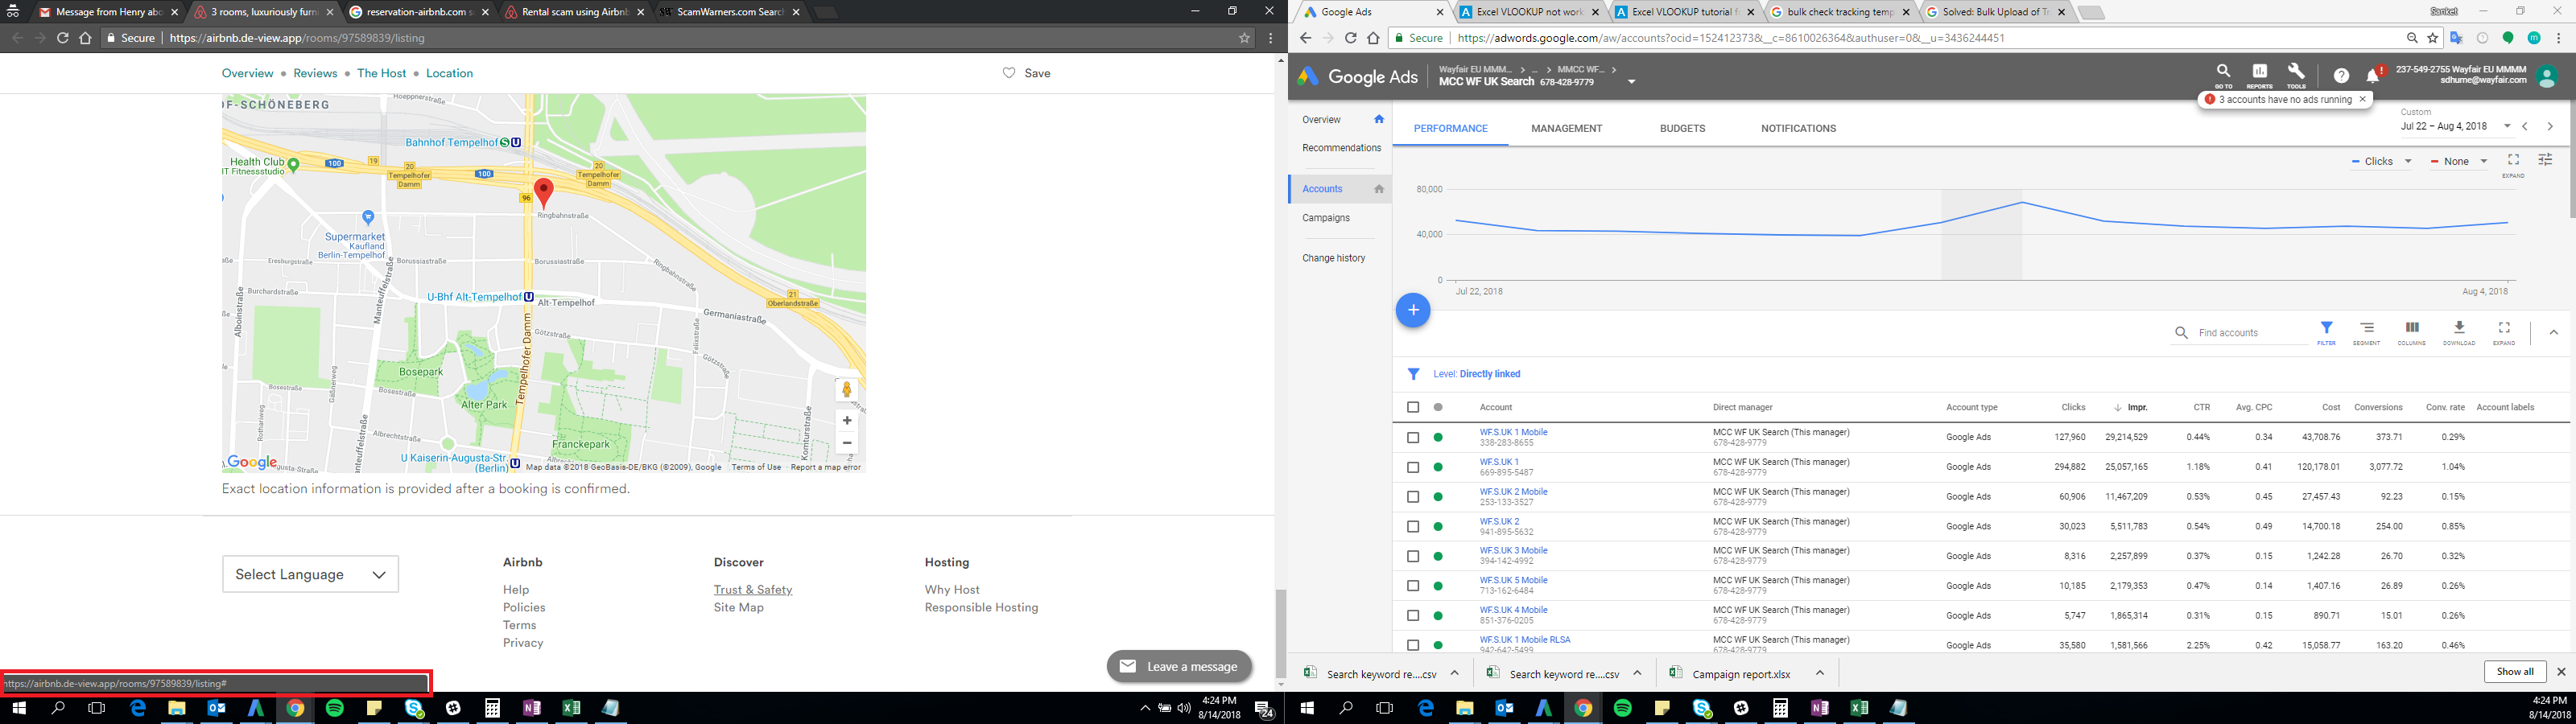Image resolution: width=2576 pixels, height=724 pixels.
Task: Click the map zoom in button
Action: pyautogui.click(x=846, y=421)
